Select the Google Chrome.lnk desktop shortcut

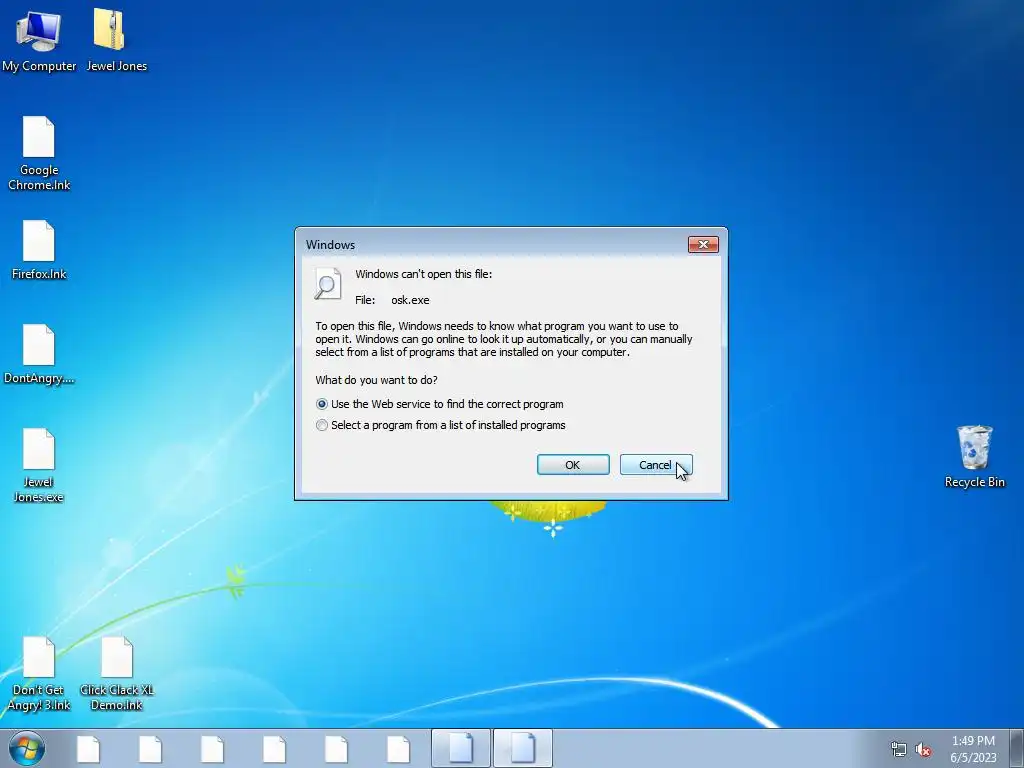(39, 153)
